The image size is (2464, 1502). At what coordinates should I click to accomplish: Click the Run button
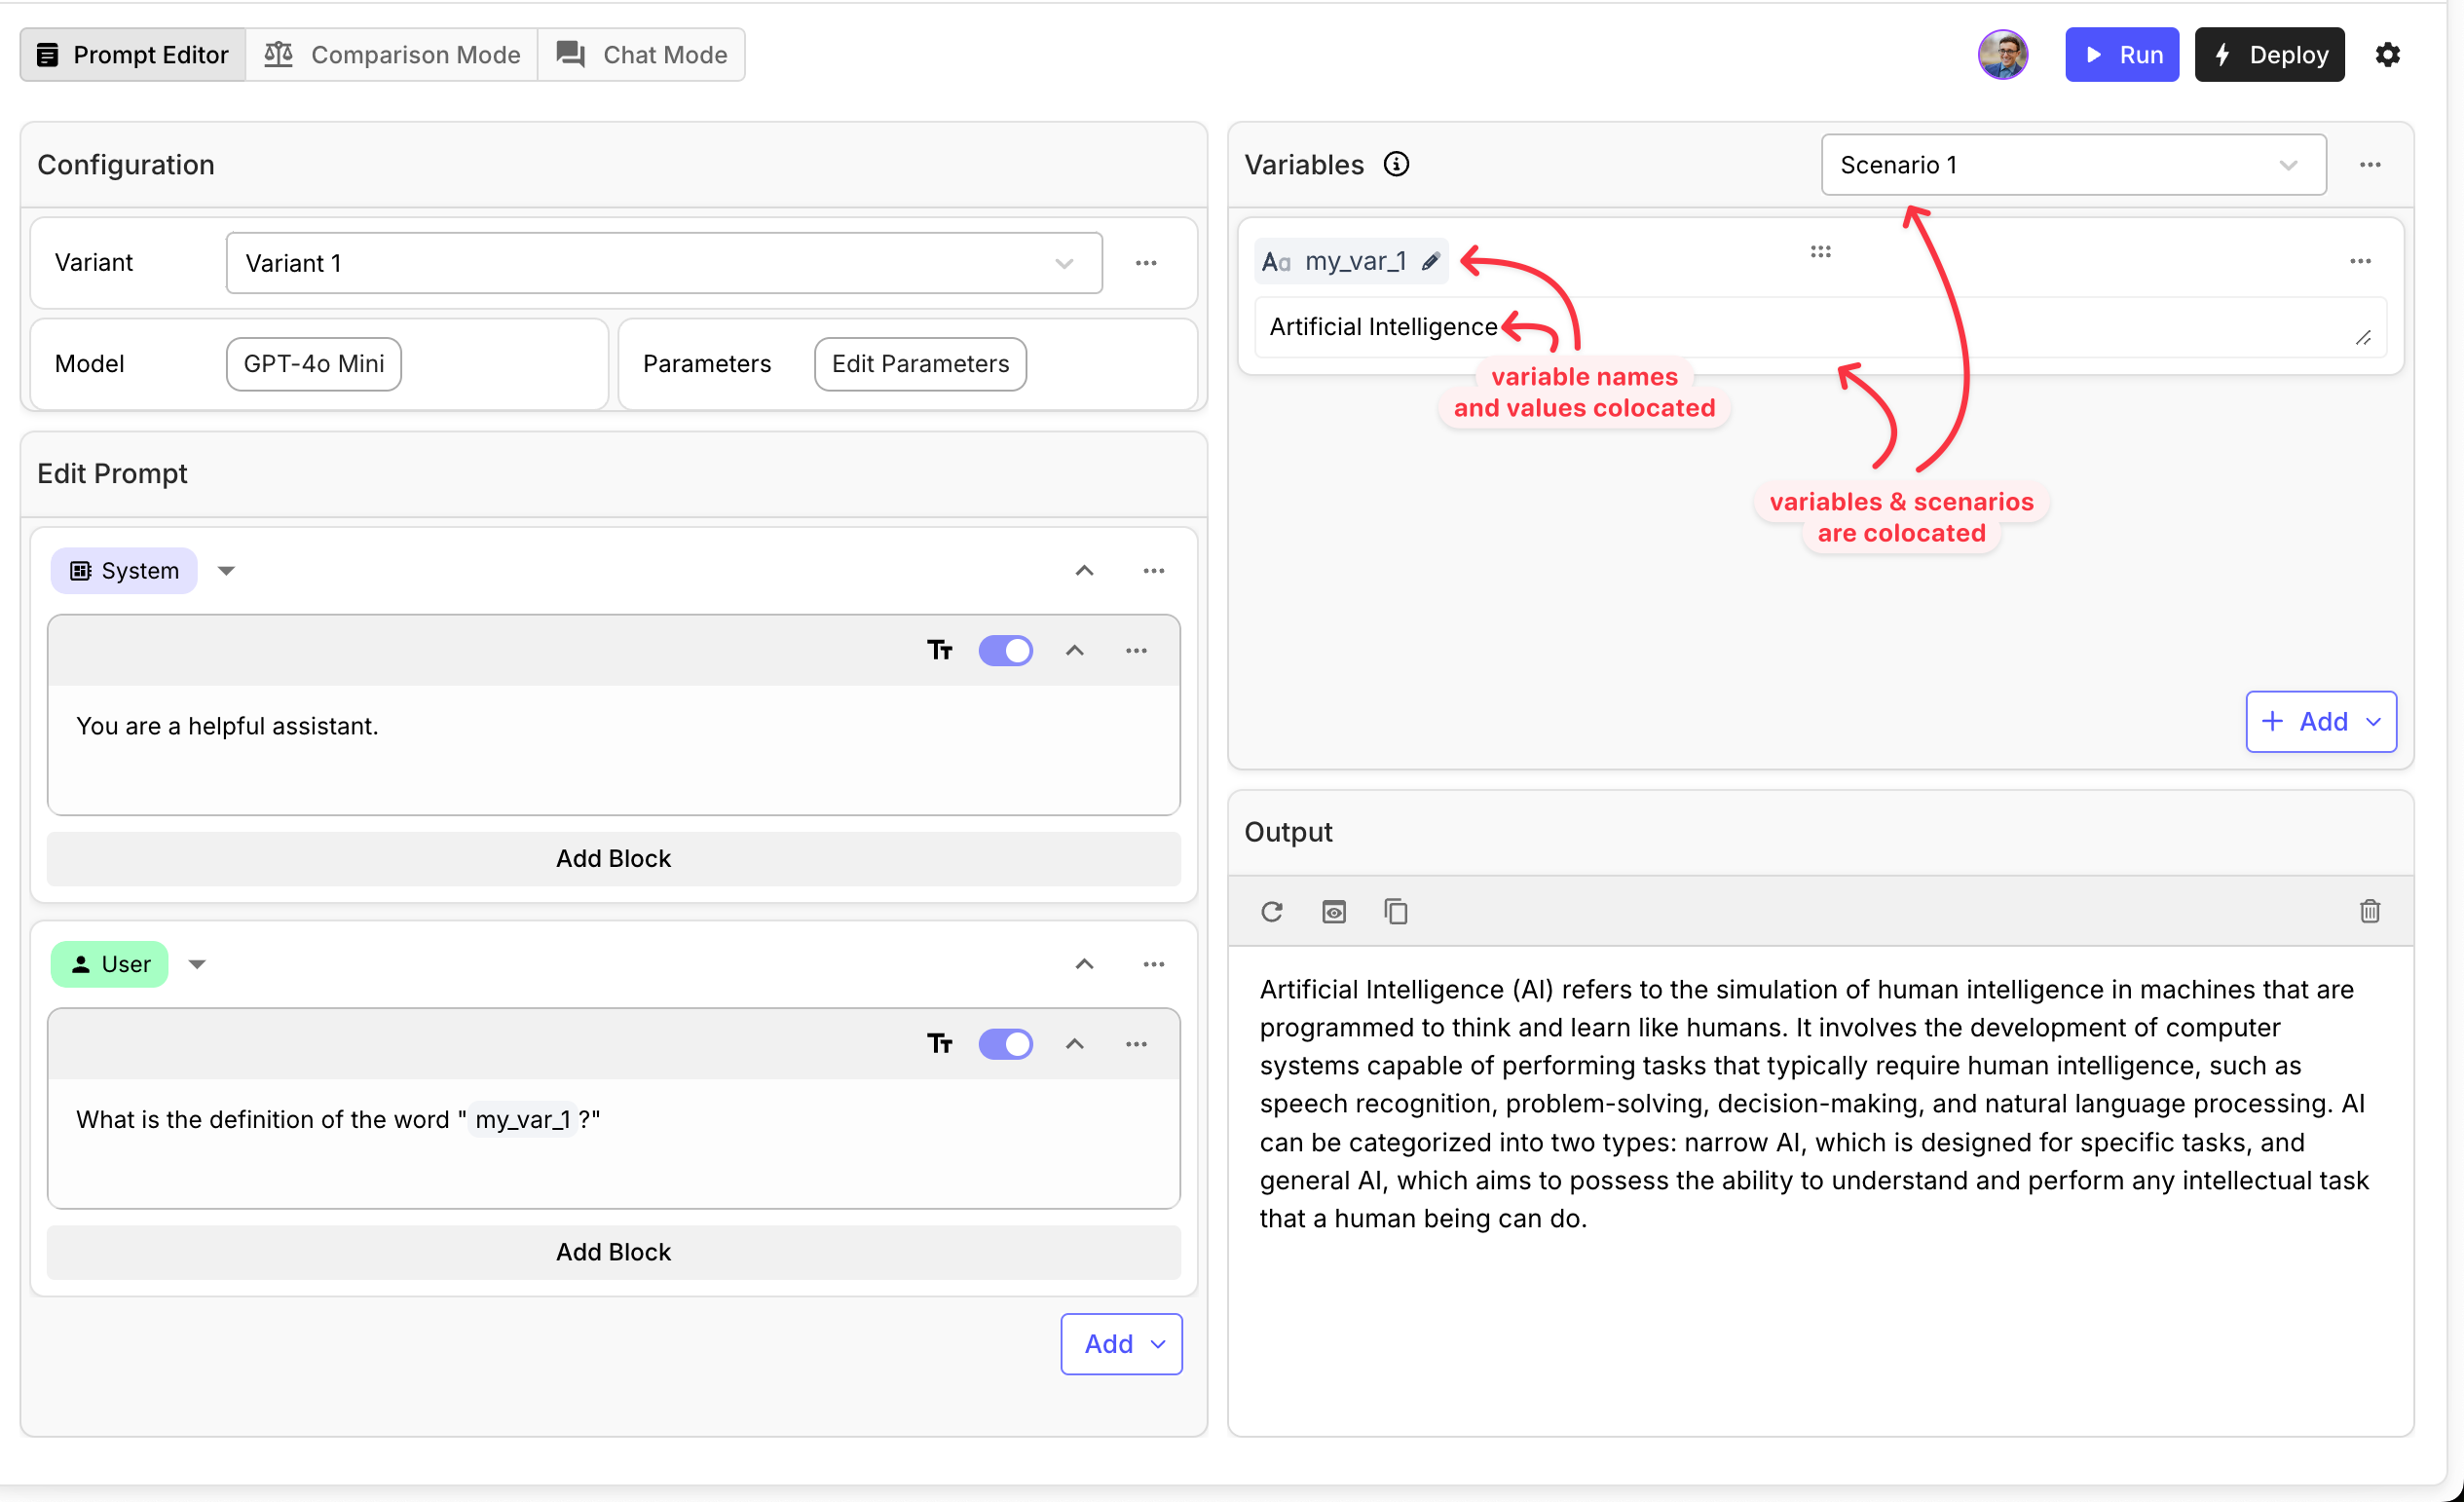(2121, 55)
